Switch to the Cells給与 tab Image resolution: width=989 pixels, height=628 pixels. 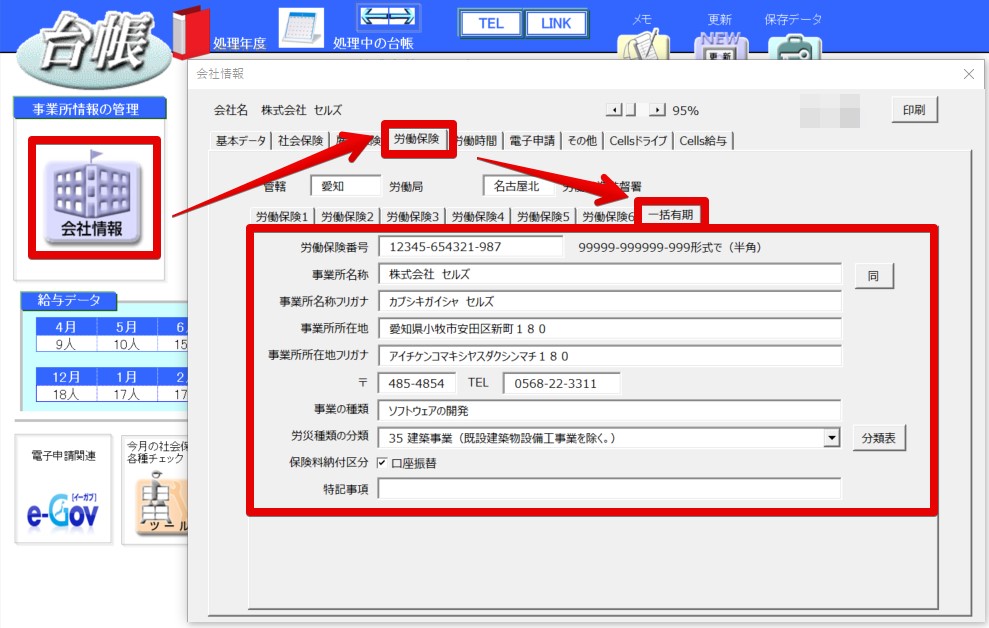[x=703, y=141]
